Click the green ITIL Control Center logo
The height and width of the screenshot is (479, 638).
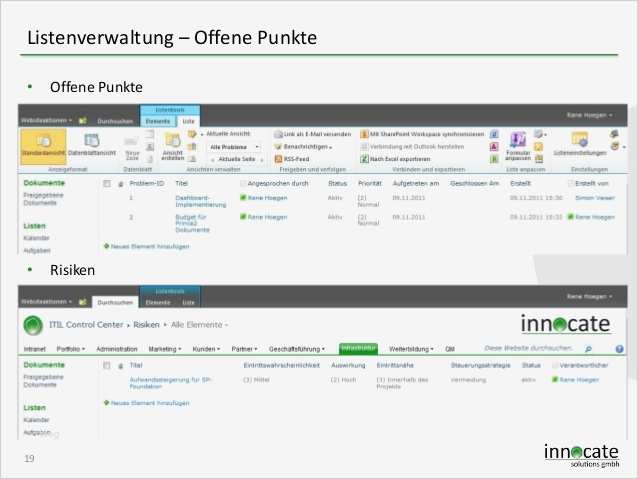tap(33, 325)
